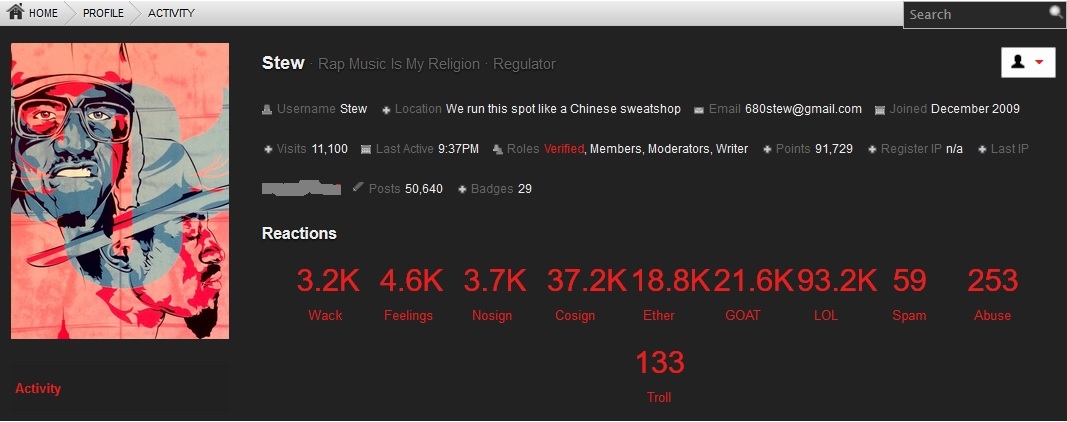Click the Reactions section heading
This screenshot has width=1067, height=422.
[x=299, y=233]
